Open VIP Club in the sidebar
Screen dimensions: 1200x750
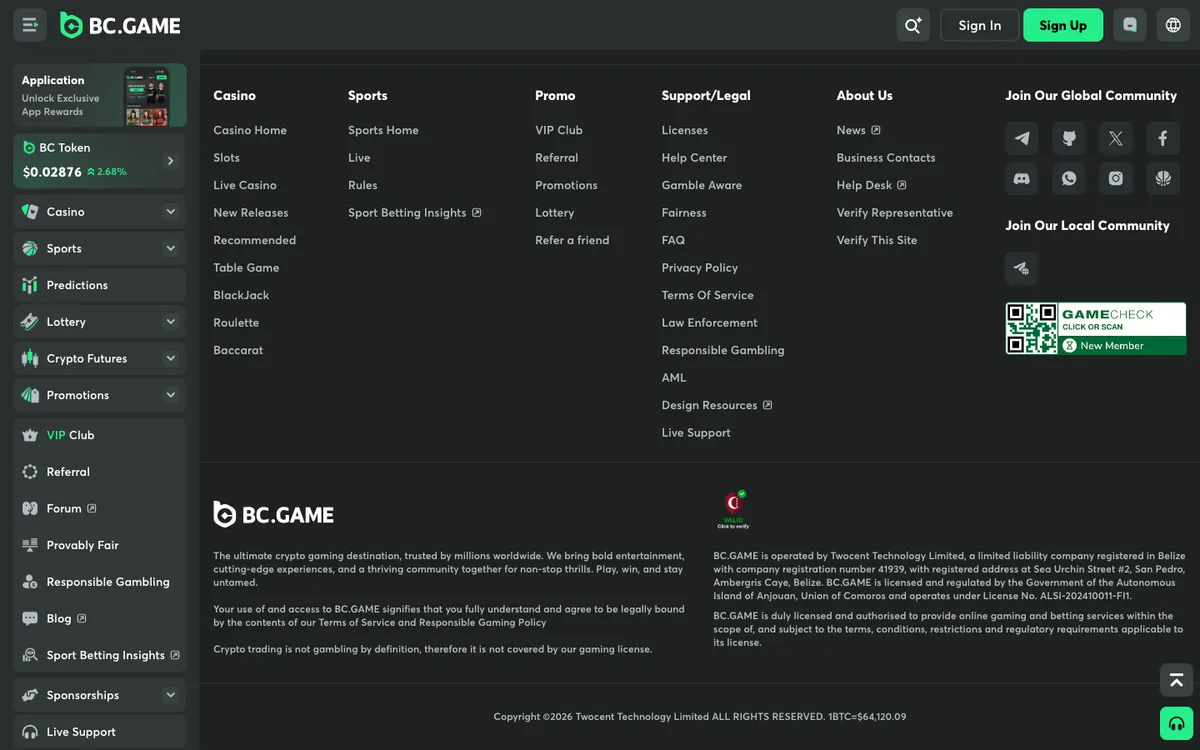tap(100, 435)
